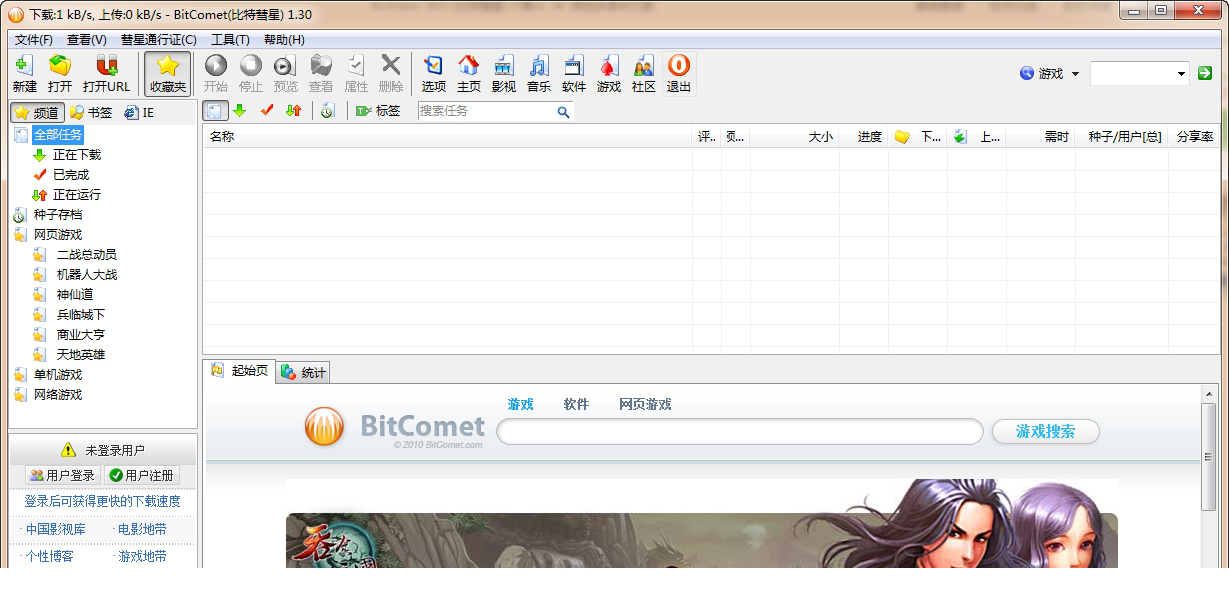The width and height of the screenshot is (1229, 590).
Task: Toggle the 收藏夹 favorites star button
Action: (168, 74)
